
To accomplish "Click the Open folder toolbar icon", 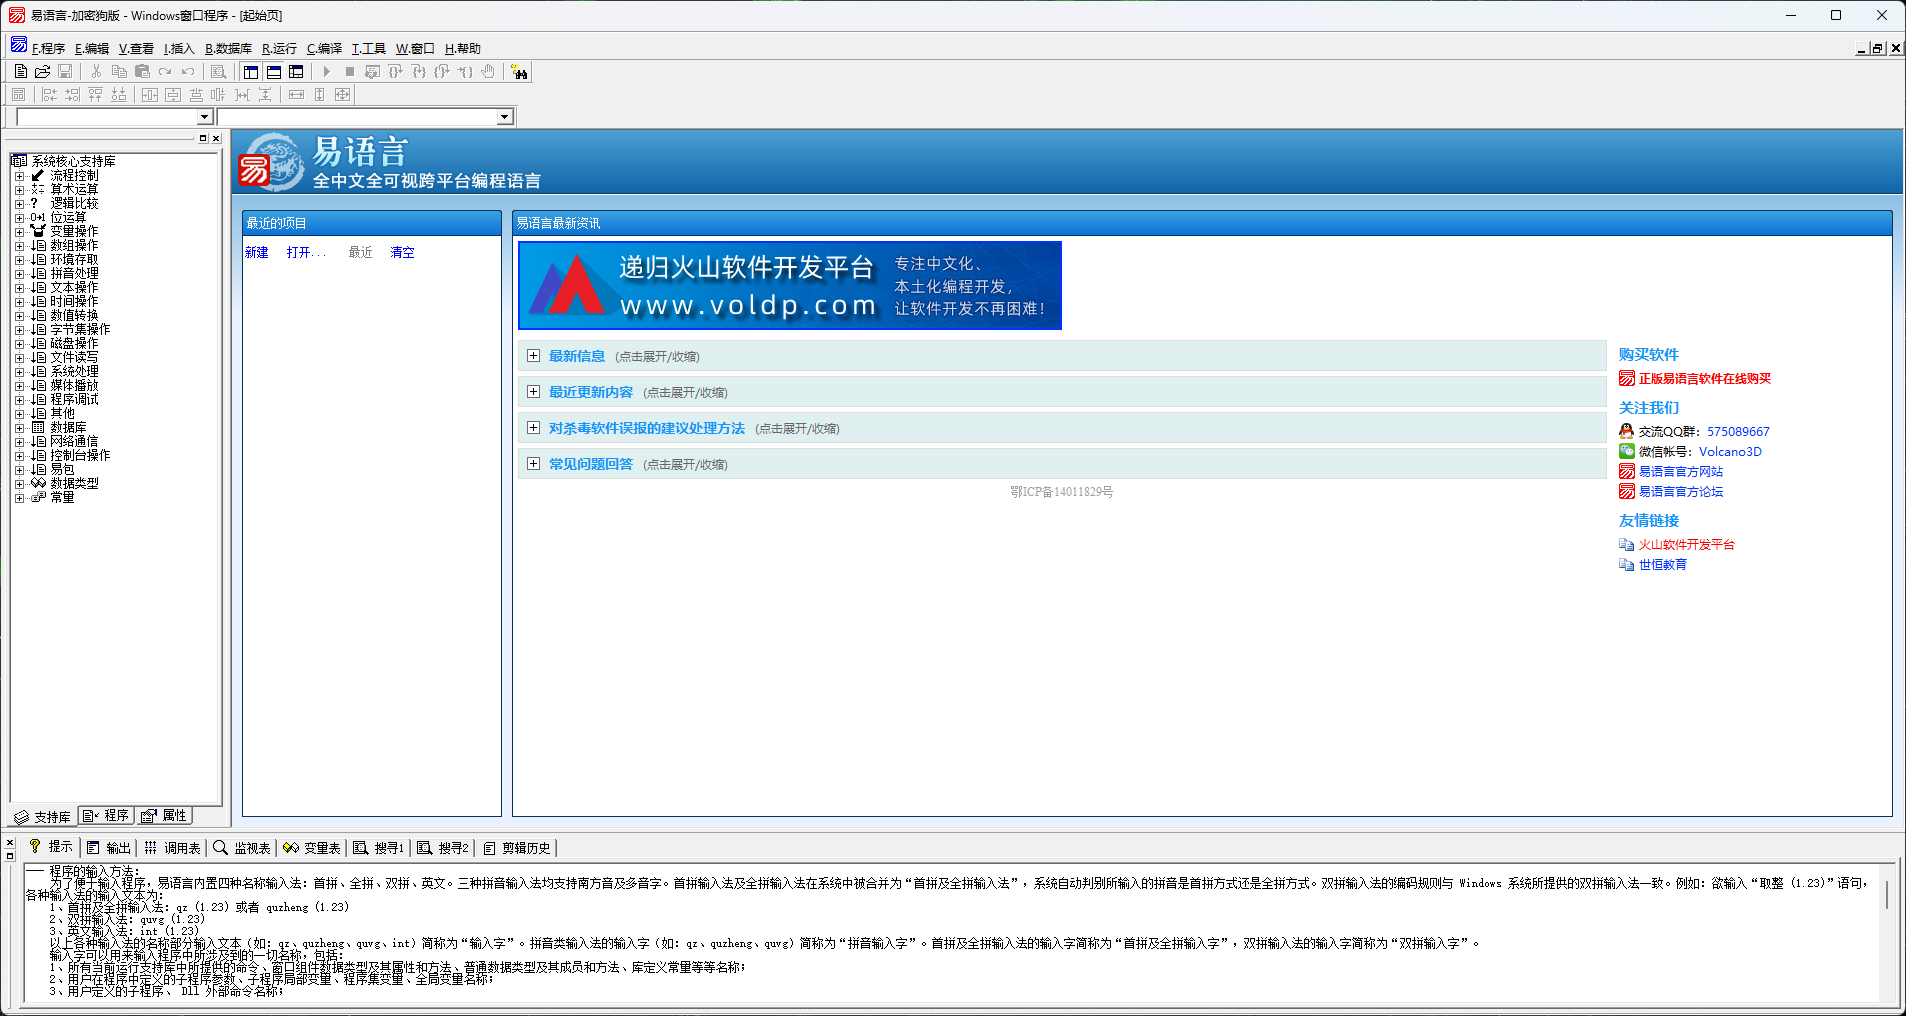I will (x=42, y=72).
